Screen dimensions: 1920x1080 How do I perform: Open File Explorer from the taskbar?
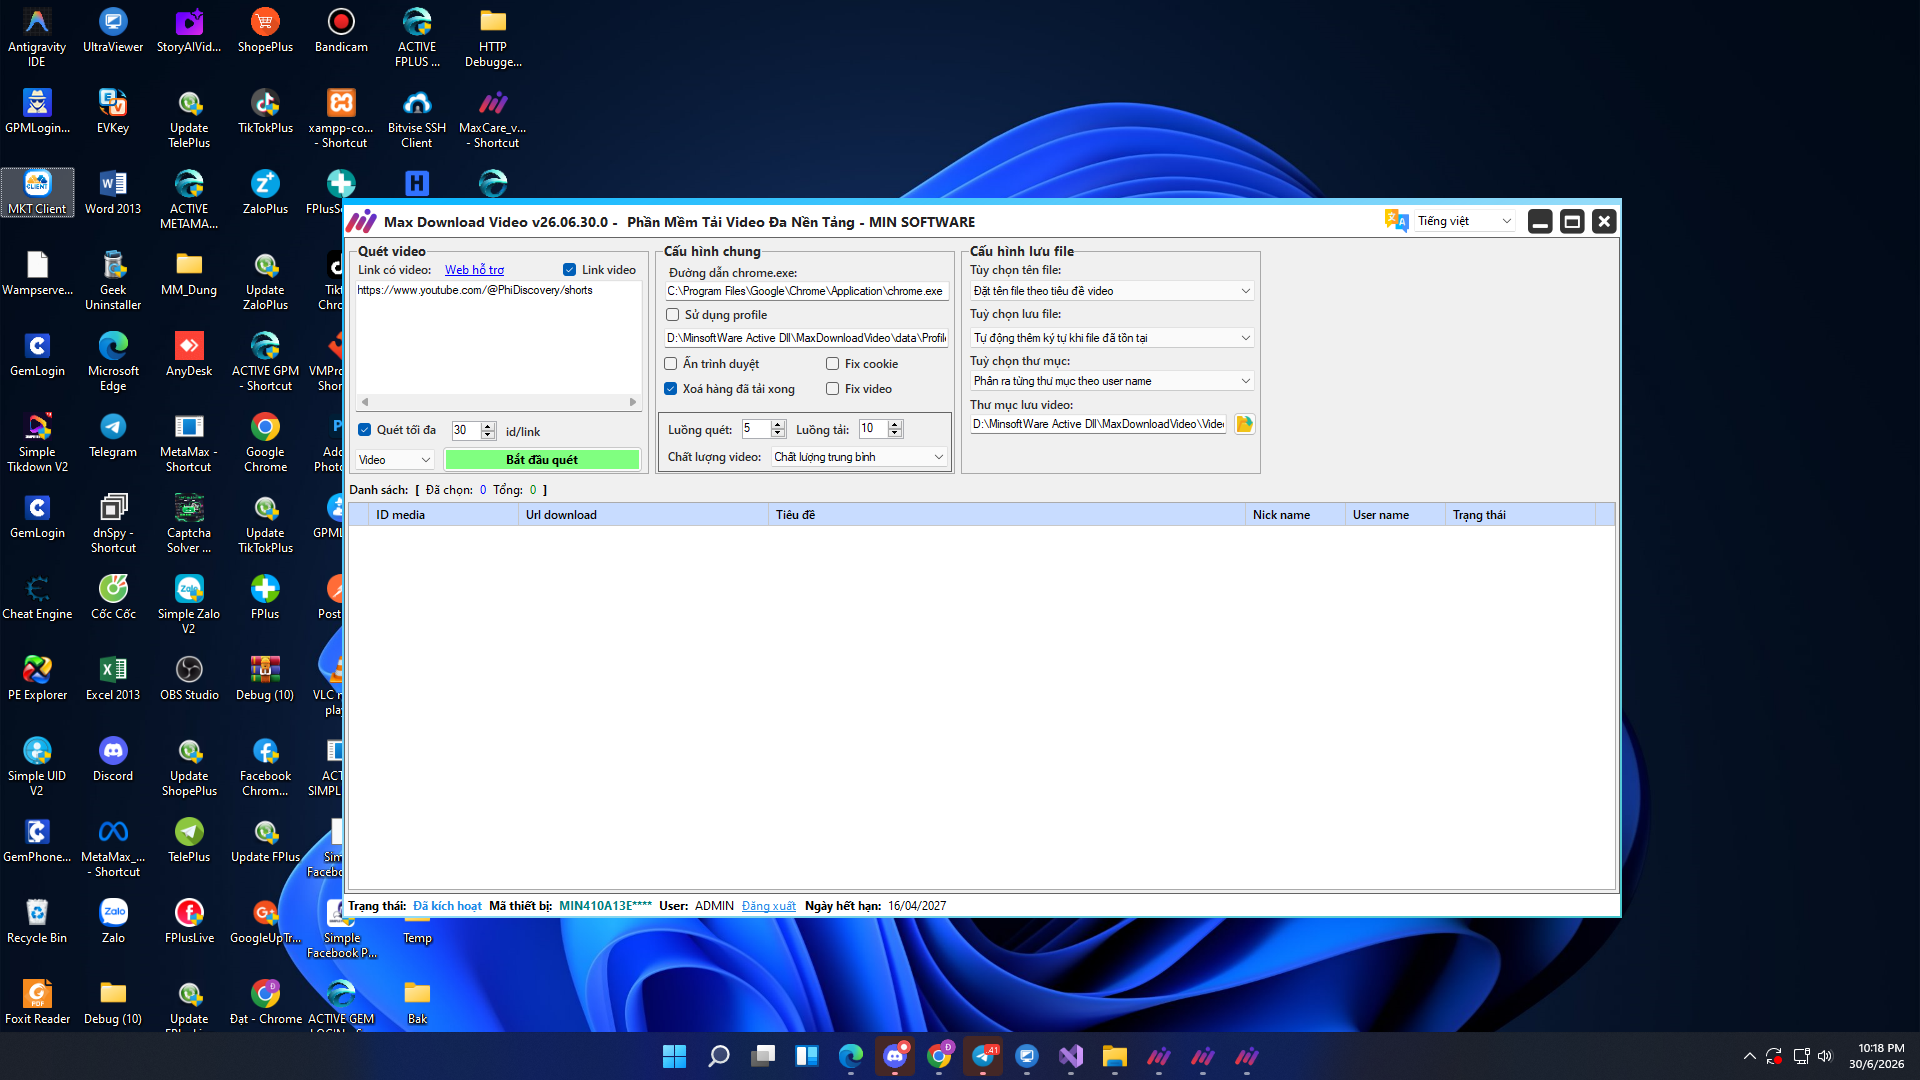pos(1115,1056)
